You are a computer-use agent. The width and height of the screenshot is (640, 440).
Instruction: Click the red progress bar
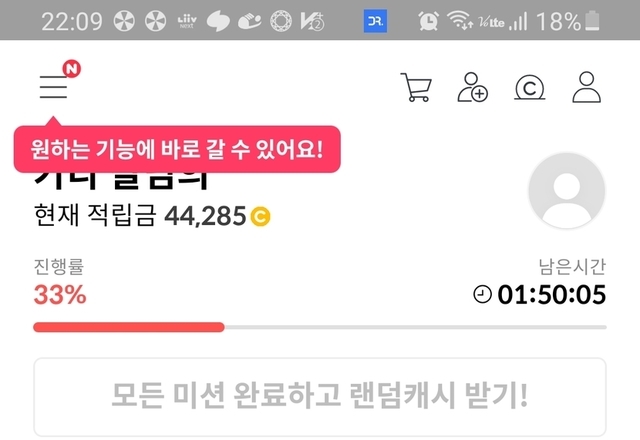[129, 327]
